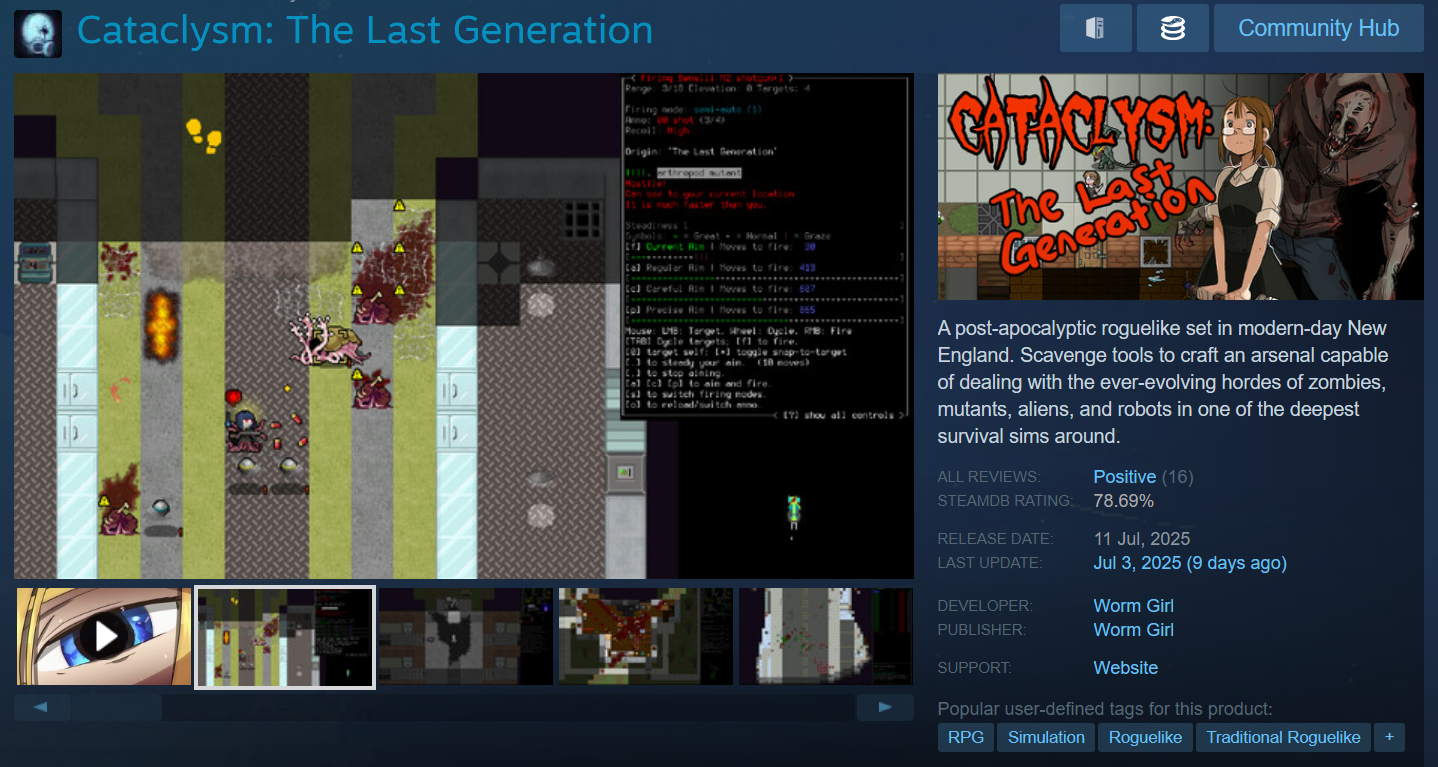This screenshot has height=767, width=1438.
Task: Click the right arrow of the thumbnail strip
Action: [x=885, y=707]
